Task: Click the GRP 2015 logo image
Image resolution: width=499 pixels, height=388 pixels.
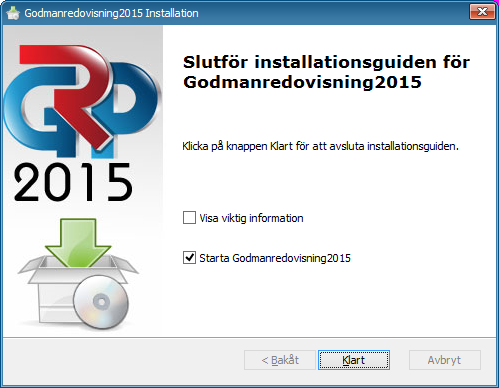Action: [82, 123]
